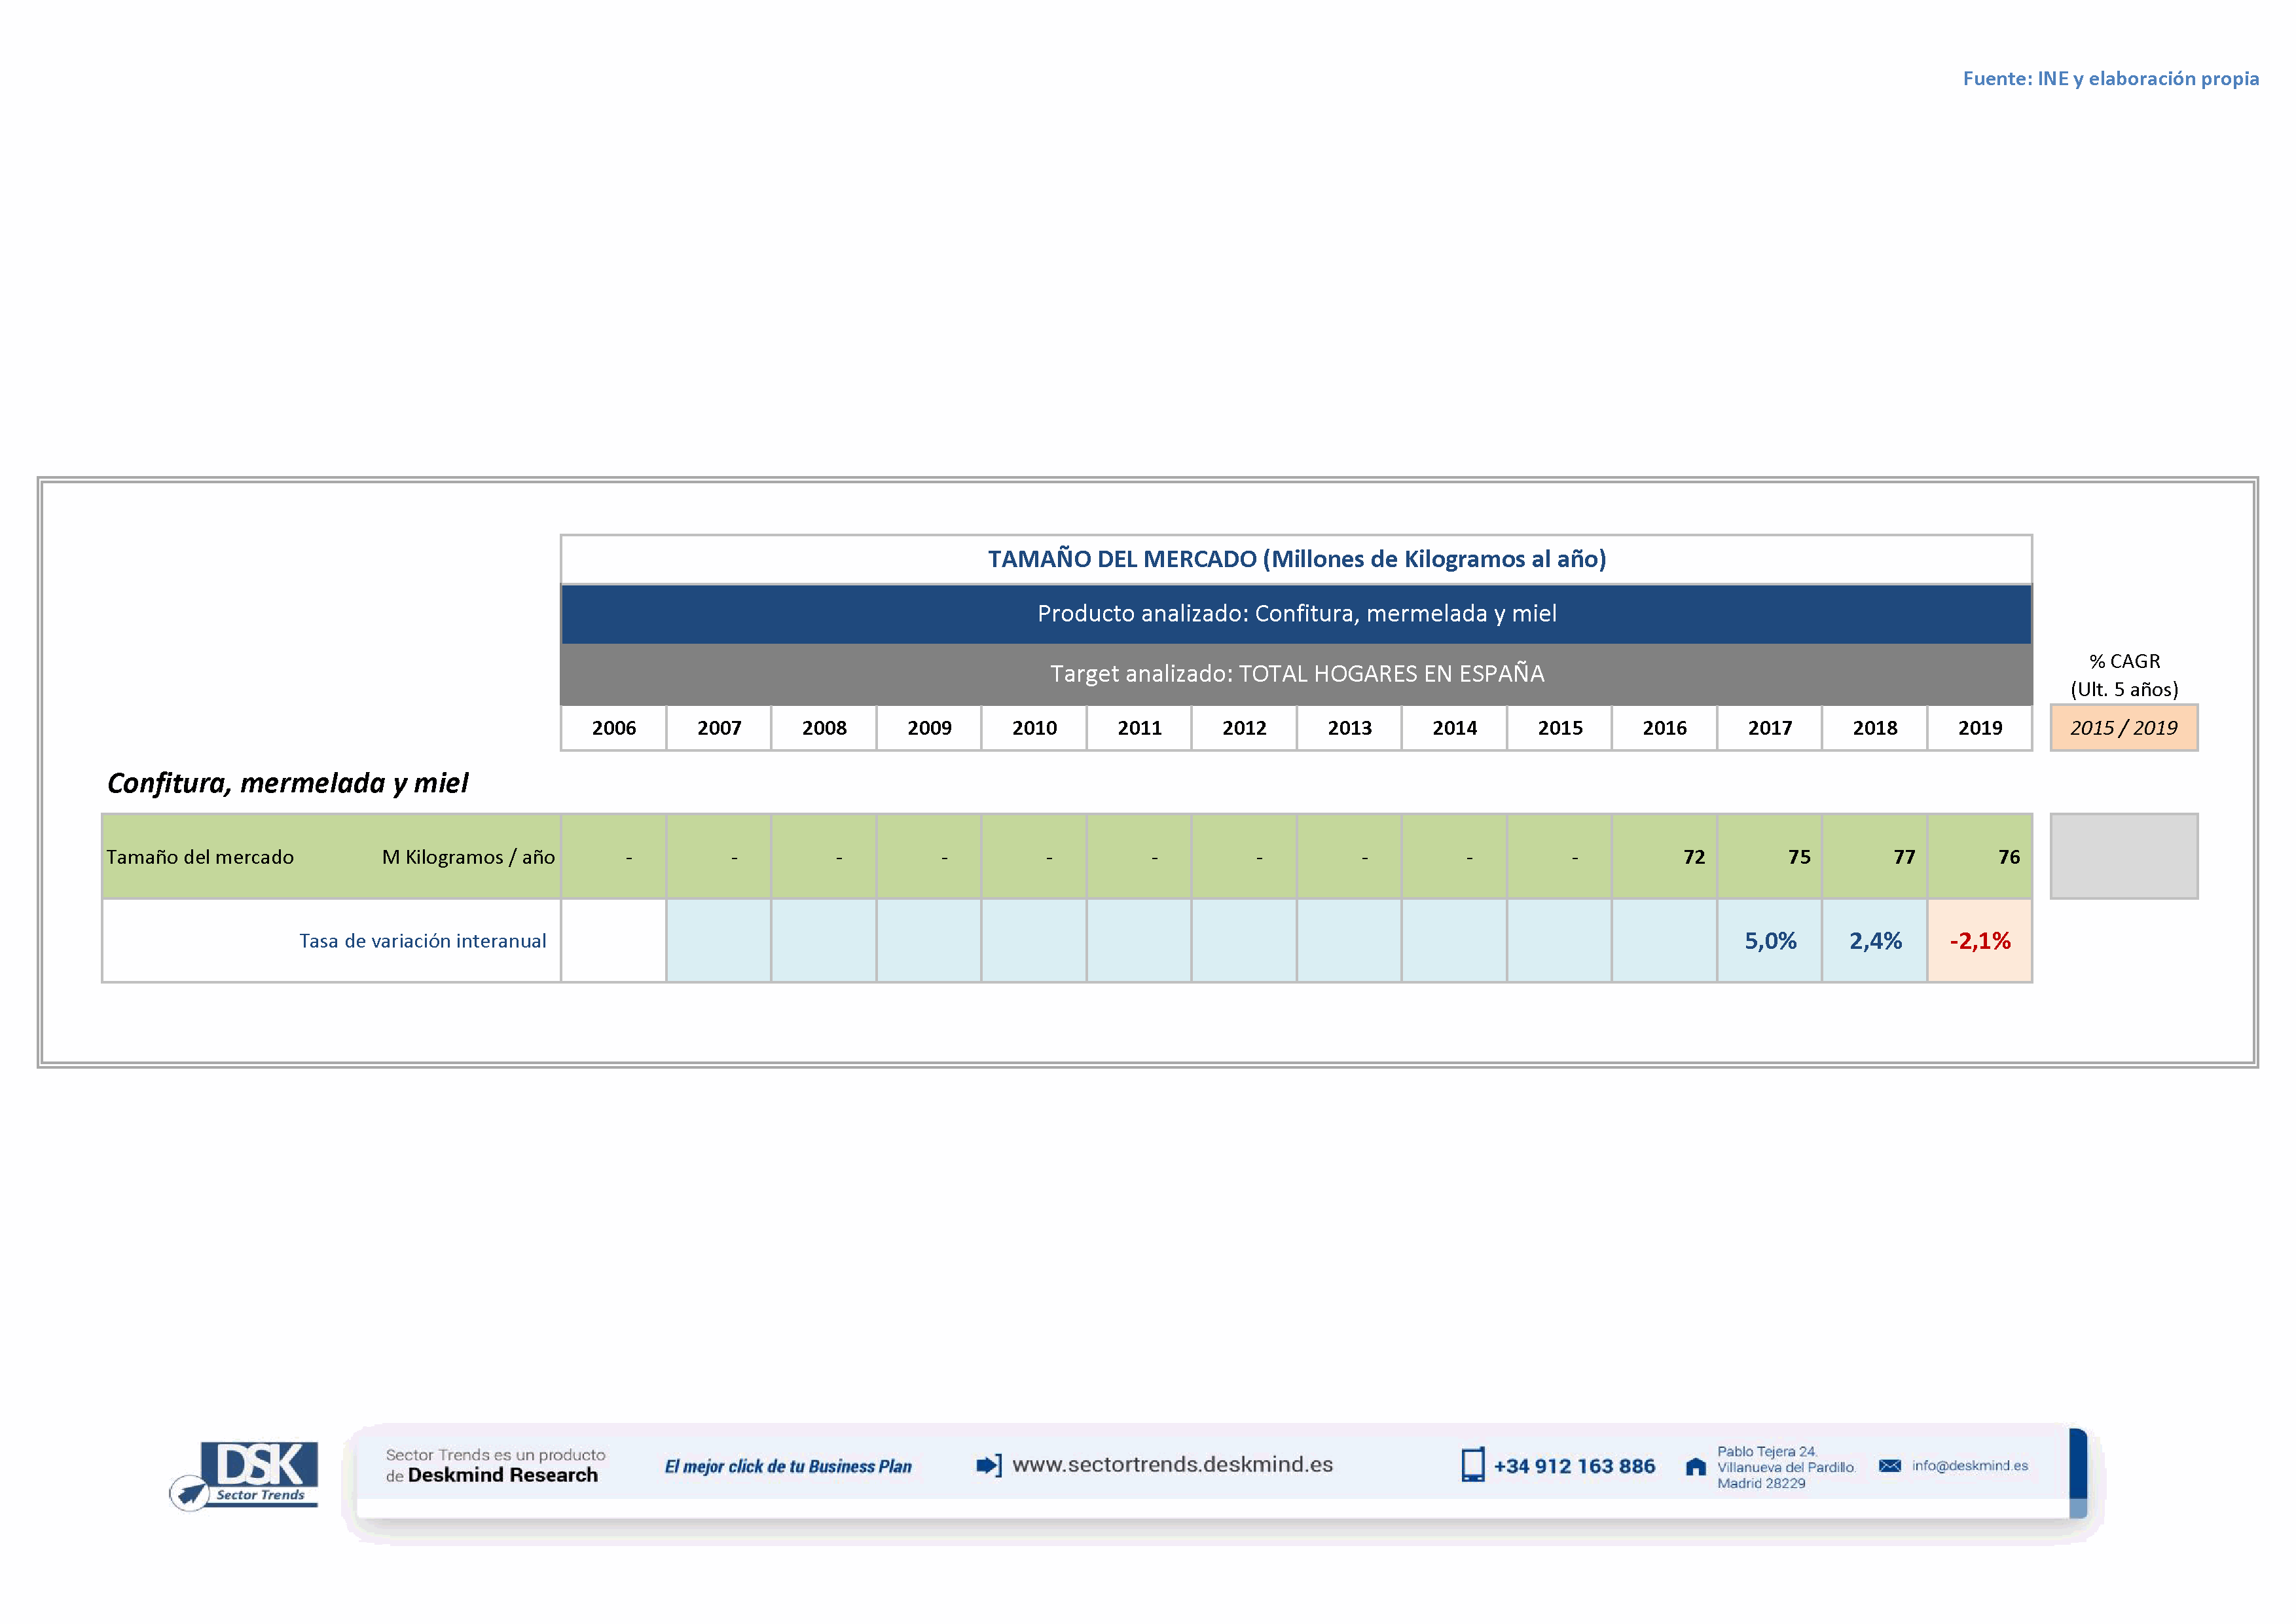Click the empty grey CAGR value box
This screenshot has height=1624, width=2296.
click(2123, 856)
